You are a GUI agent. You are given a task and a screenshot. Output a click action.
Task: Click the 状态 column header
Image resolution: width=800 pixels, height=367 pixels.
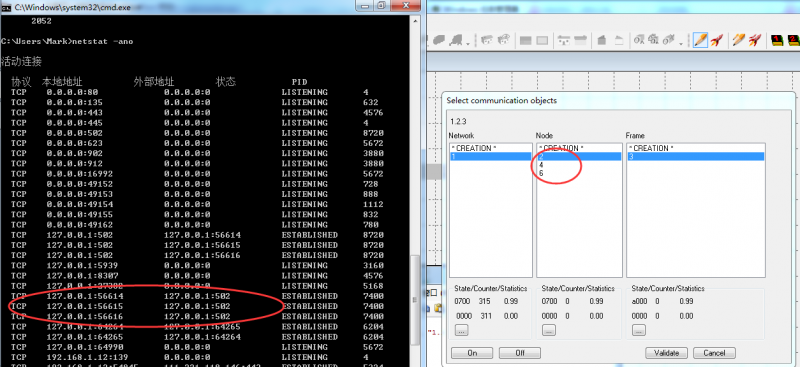coord(226,82)
